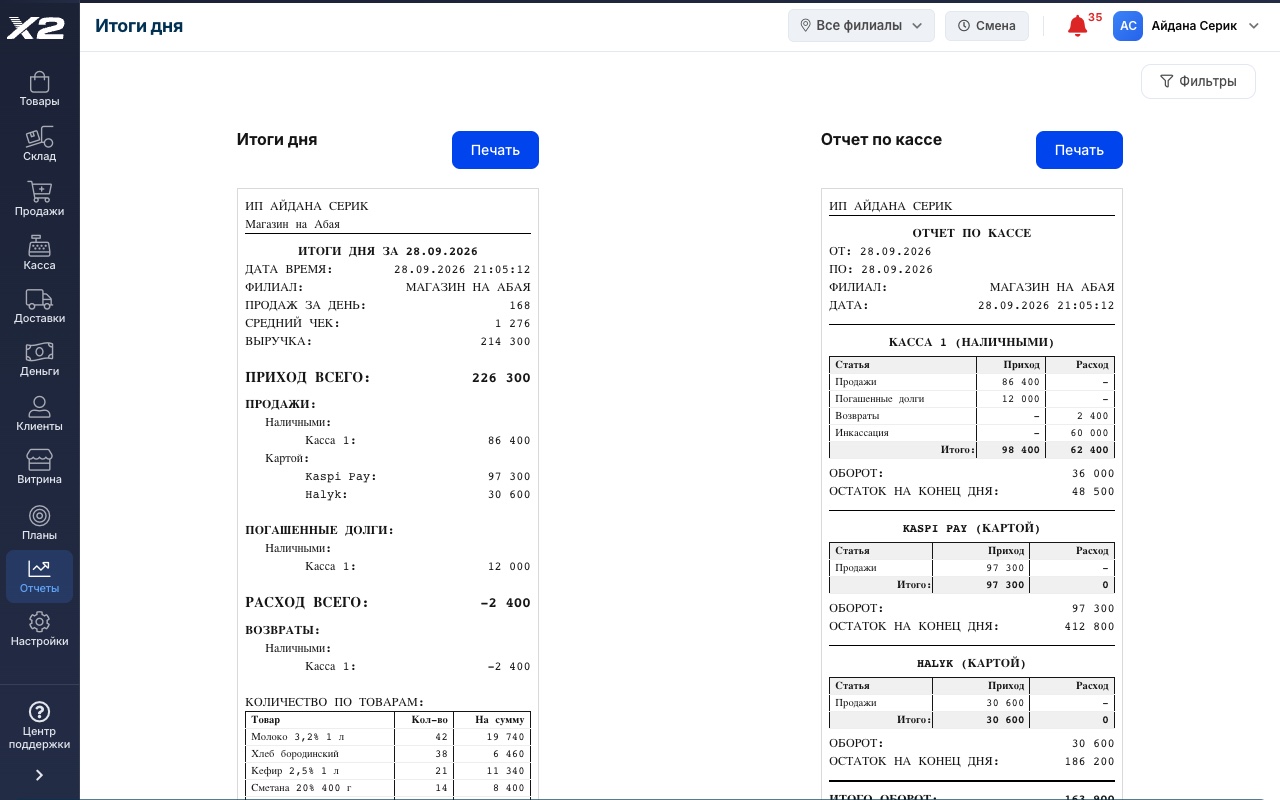This screenshot has height=800, width=1280.
Task: Click the Kaspi Pay ending balance 412 800
Action: click(1090, 627)
